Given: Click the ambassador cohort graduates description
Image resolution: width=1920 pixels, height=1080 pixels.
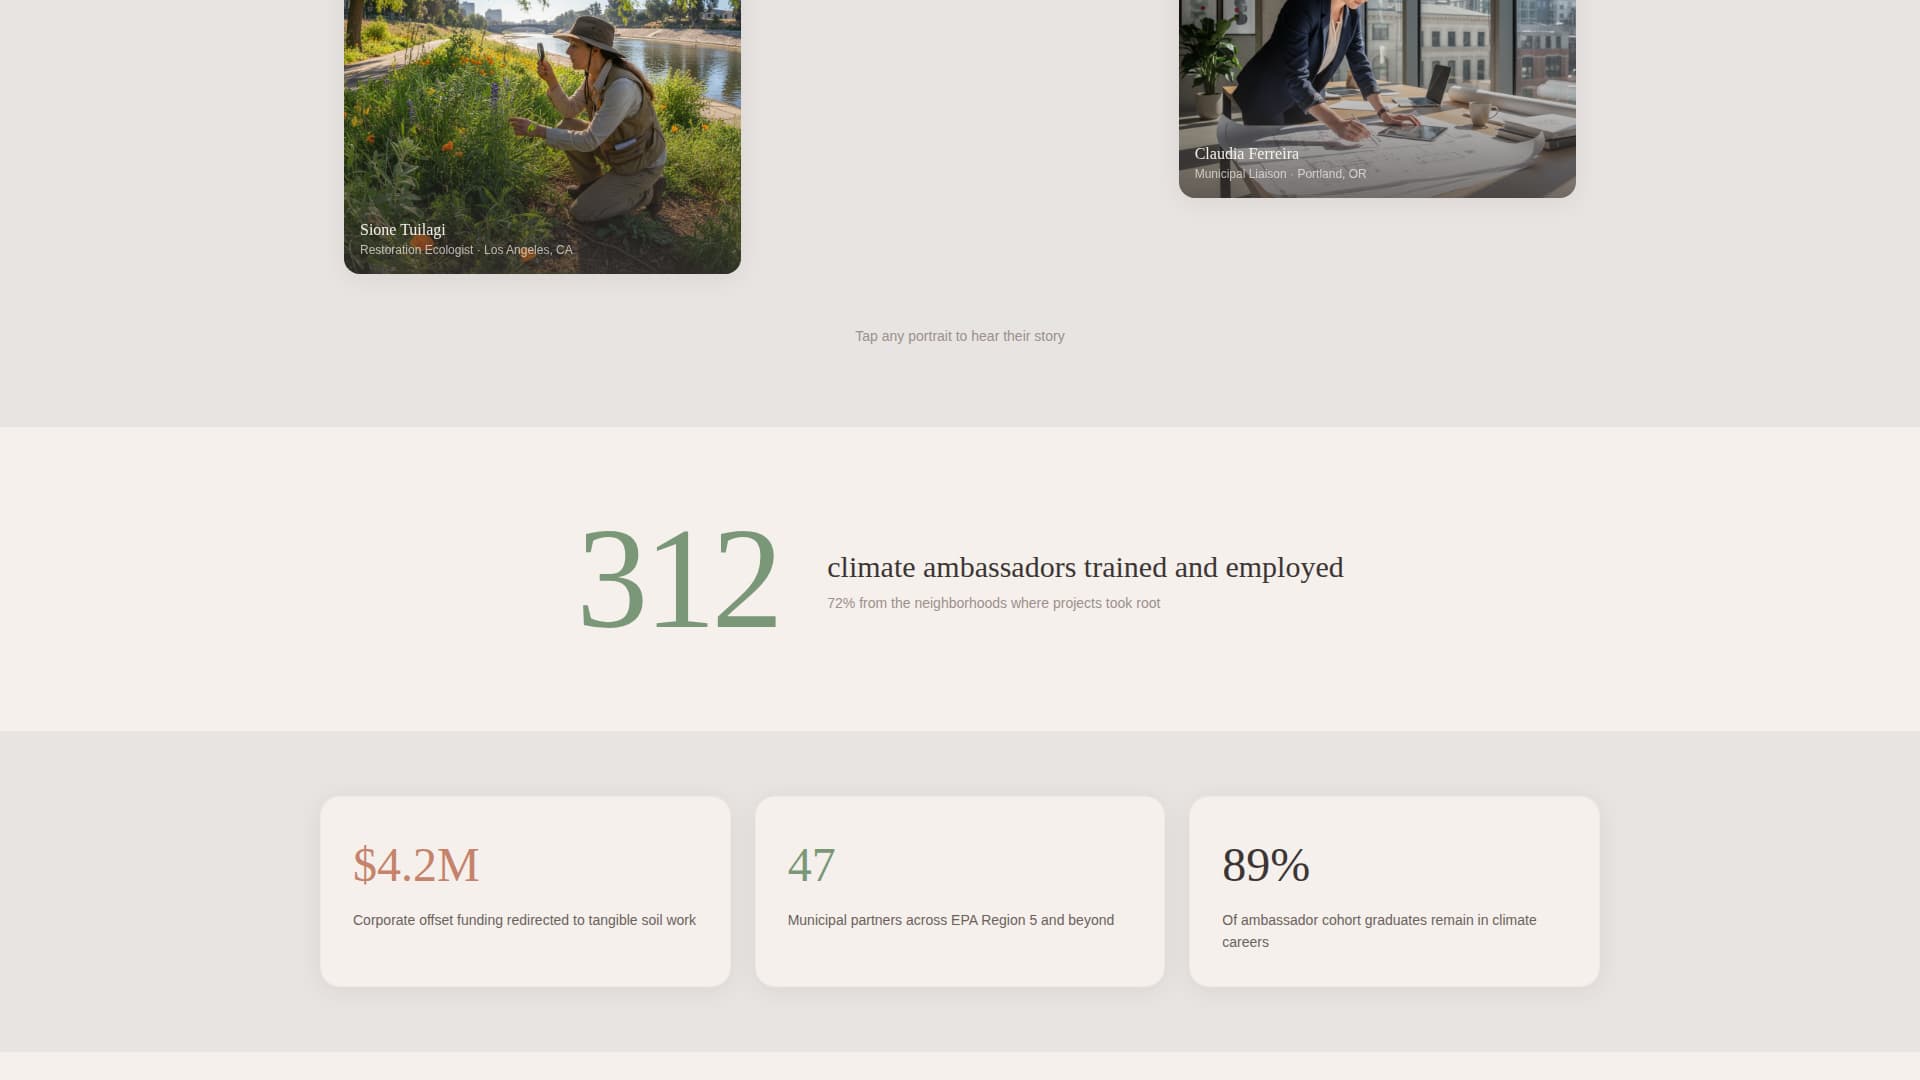Looking at the screenshot, I should (x=1378, y=930).
